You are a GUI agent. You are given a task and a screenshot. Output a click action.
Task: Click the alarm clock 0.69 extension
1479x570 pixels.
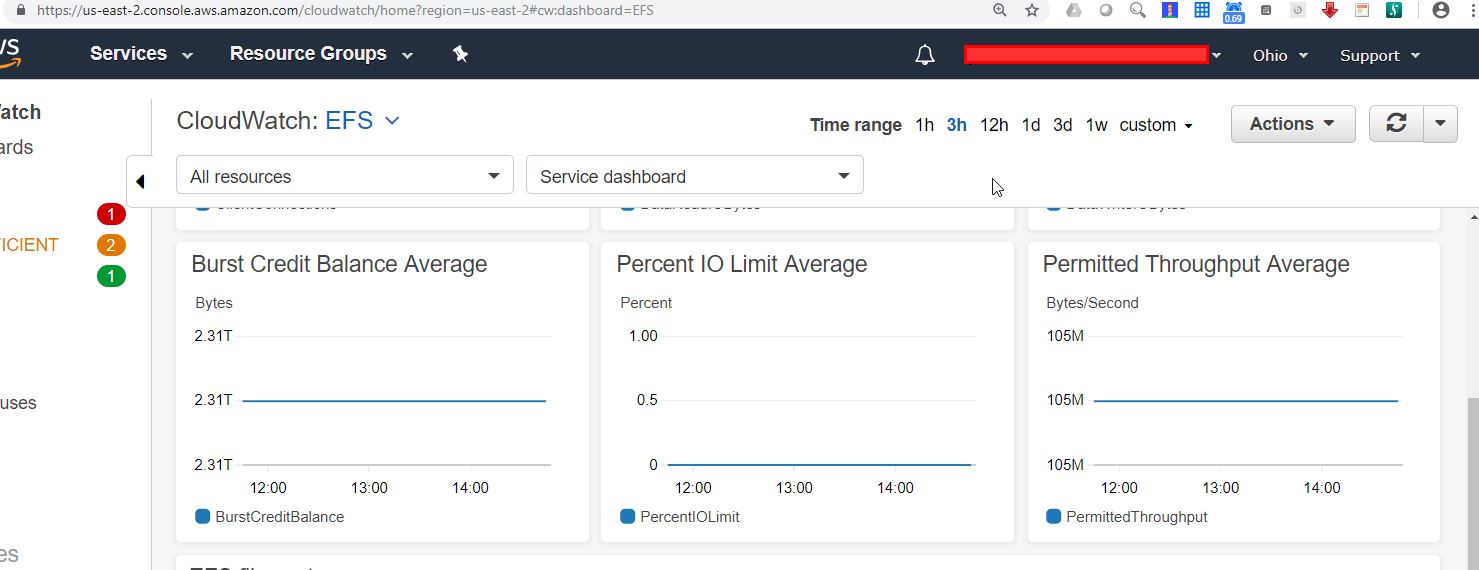coord(1234,11)
